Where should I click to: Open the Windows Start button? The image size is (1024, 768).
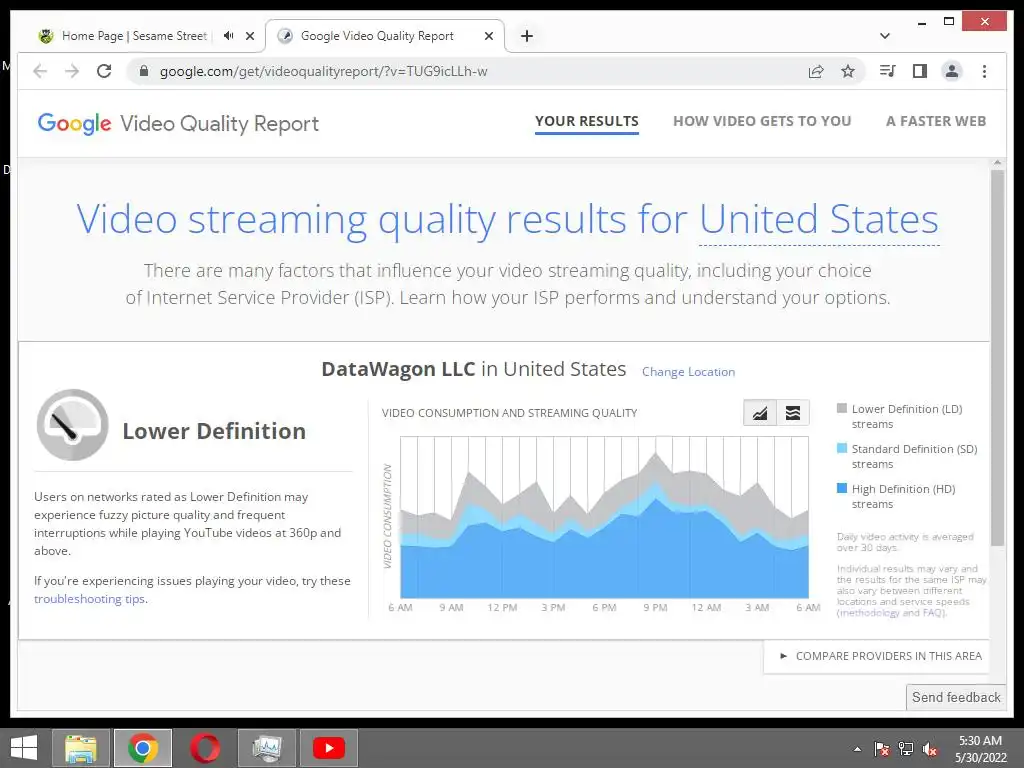pos(24,748)
